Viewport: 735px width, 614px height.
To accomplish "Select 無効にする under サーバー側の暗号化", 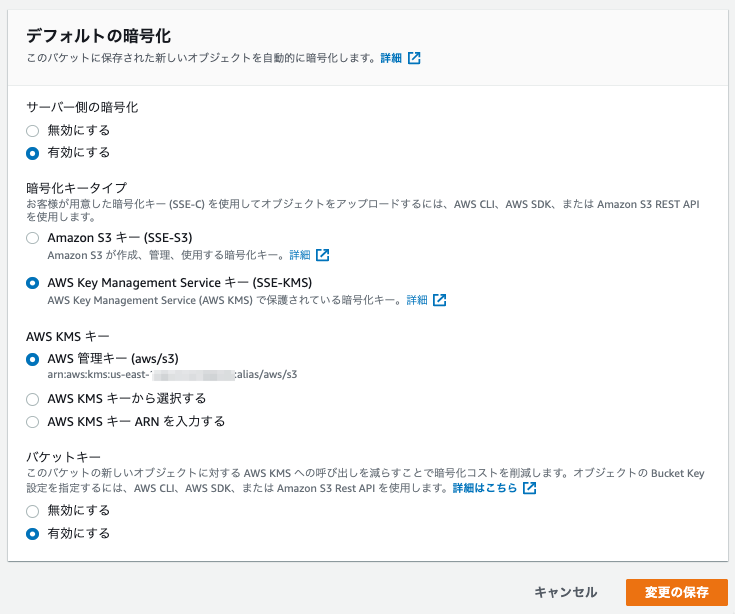I will [32, 131].
